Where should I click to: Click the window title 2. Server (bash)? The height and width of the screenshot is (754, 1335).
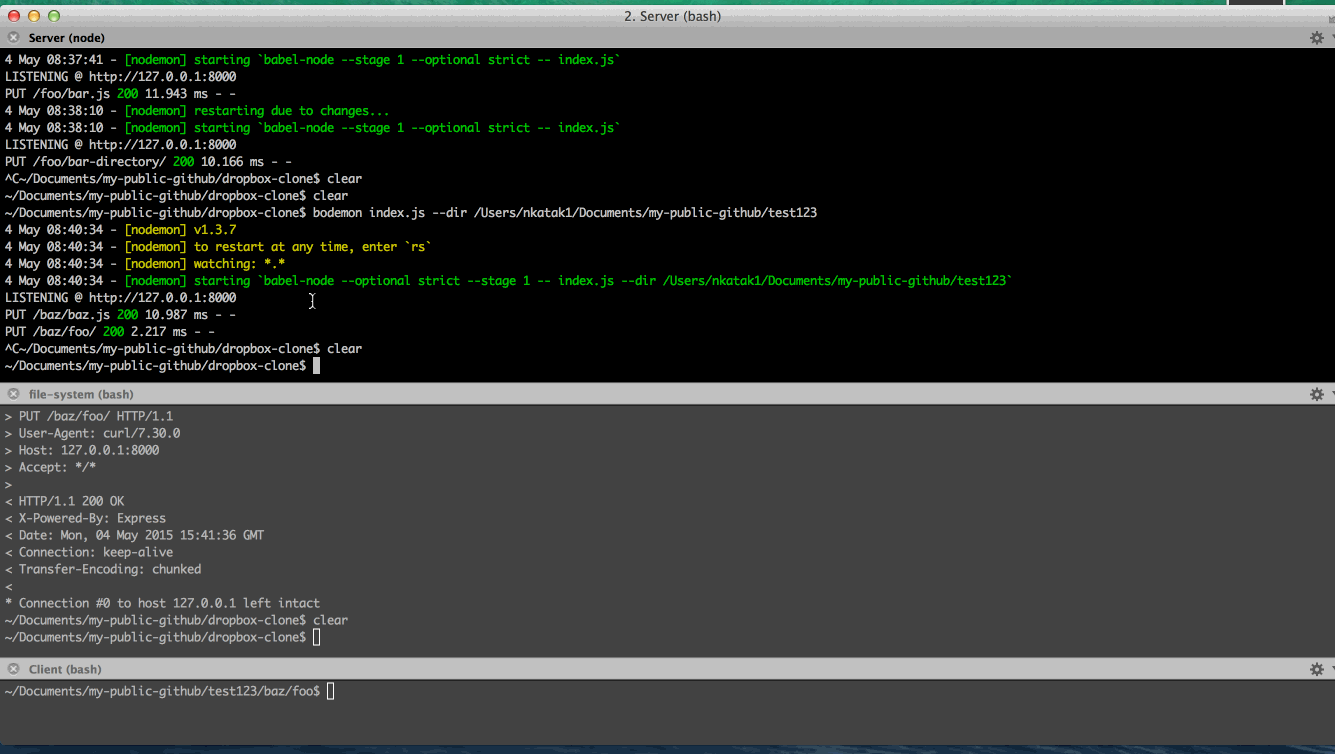672,16
